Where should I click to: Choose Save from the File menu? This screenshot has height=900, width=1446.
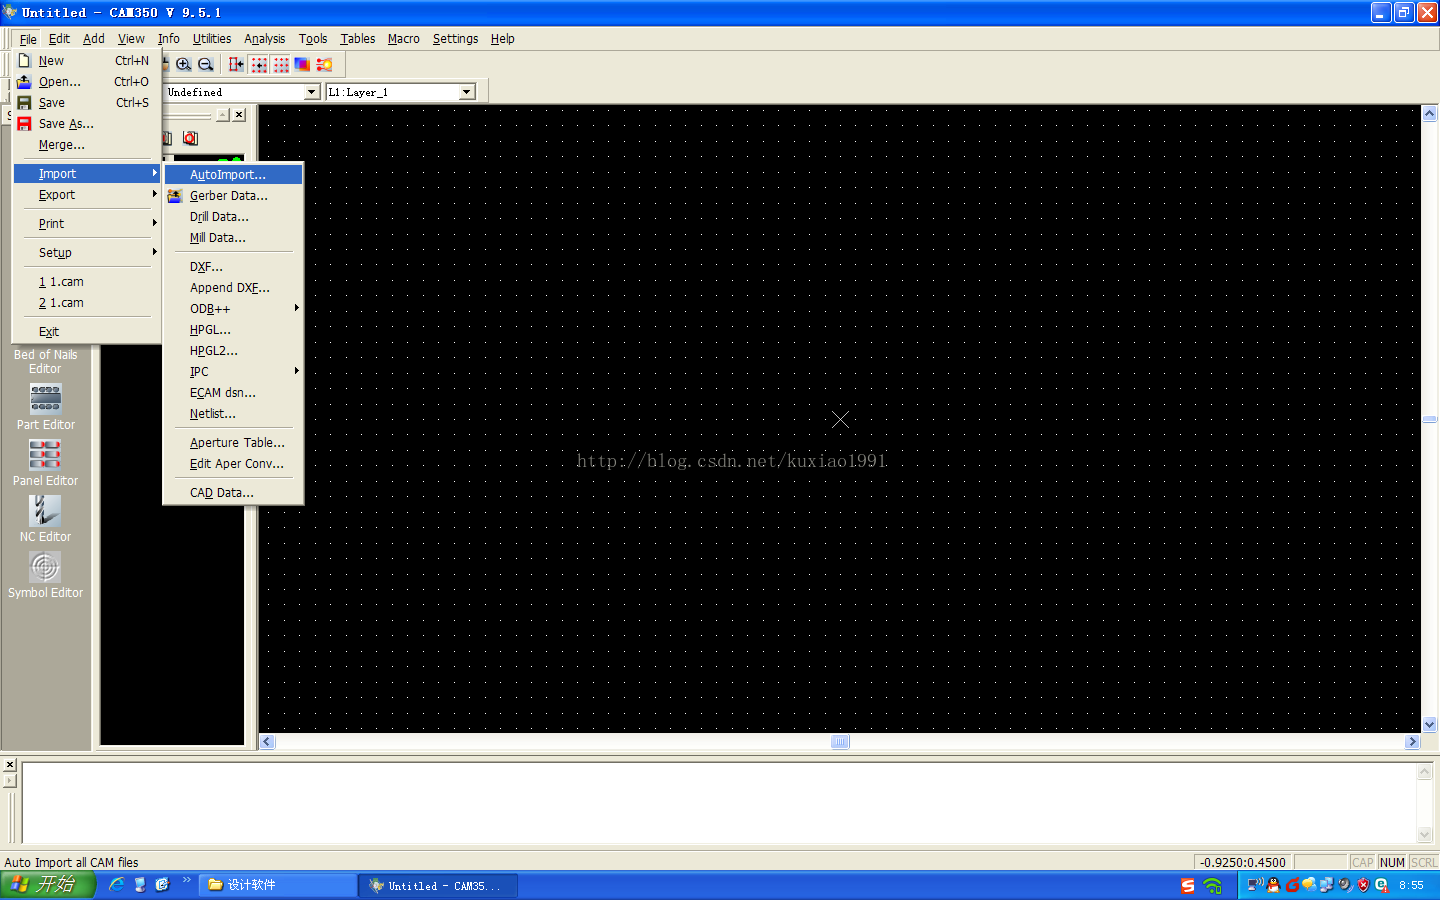(87, 103)
